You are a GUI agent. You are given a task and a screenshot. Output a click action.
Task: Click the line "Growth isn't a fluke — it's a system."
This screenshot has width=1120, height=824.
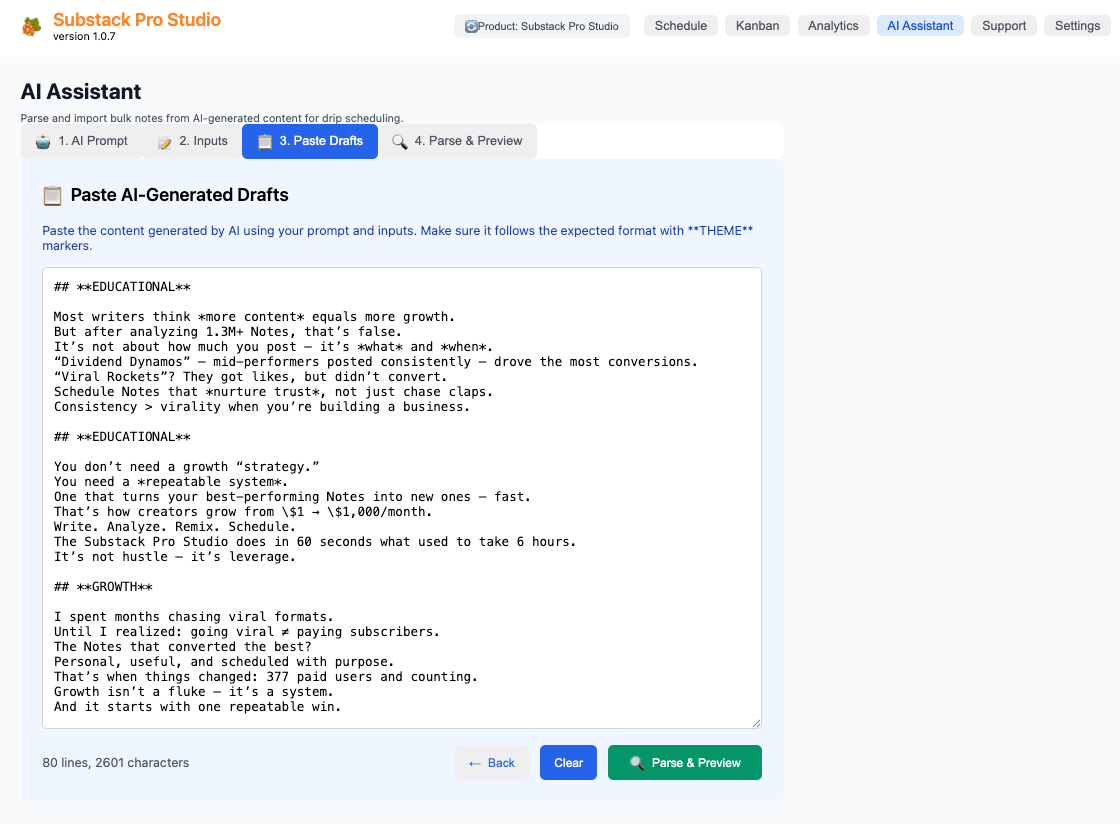194,692
